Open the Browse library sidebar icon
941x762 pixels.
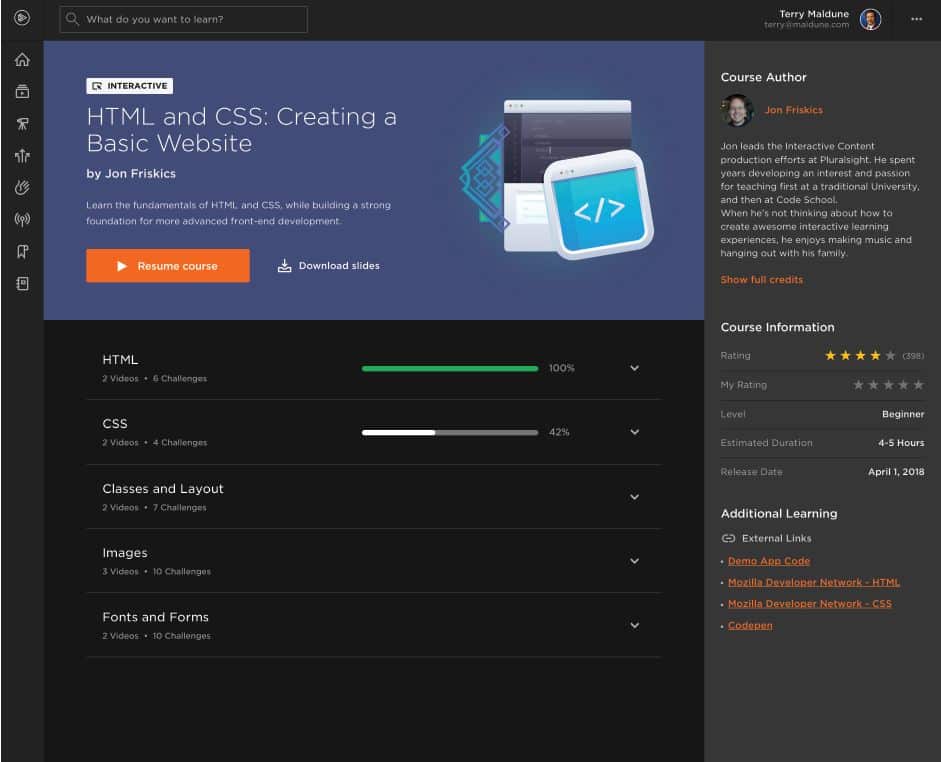[22, 91]
